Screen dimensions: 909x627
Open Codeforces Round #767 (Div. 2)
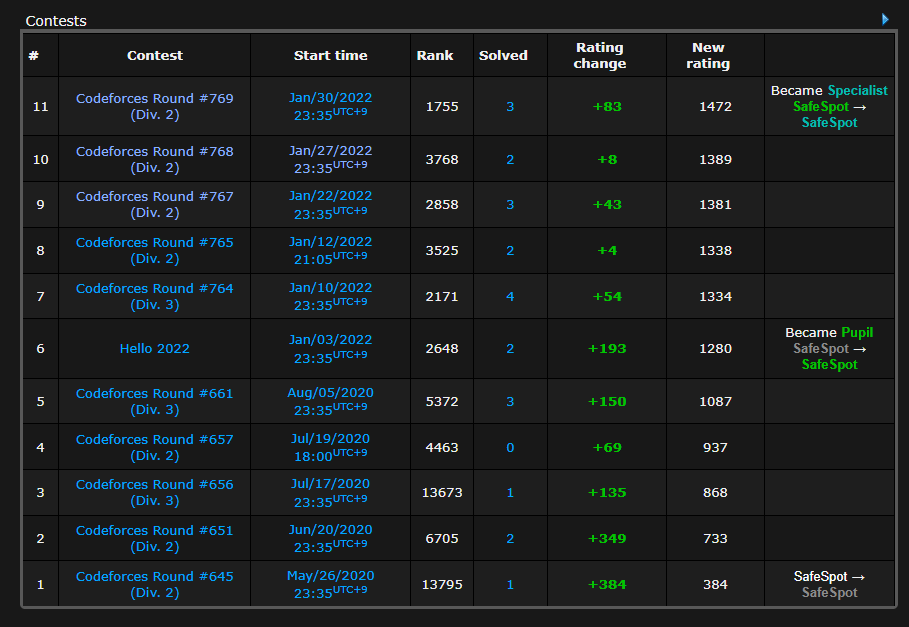coord(155,205)
